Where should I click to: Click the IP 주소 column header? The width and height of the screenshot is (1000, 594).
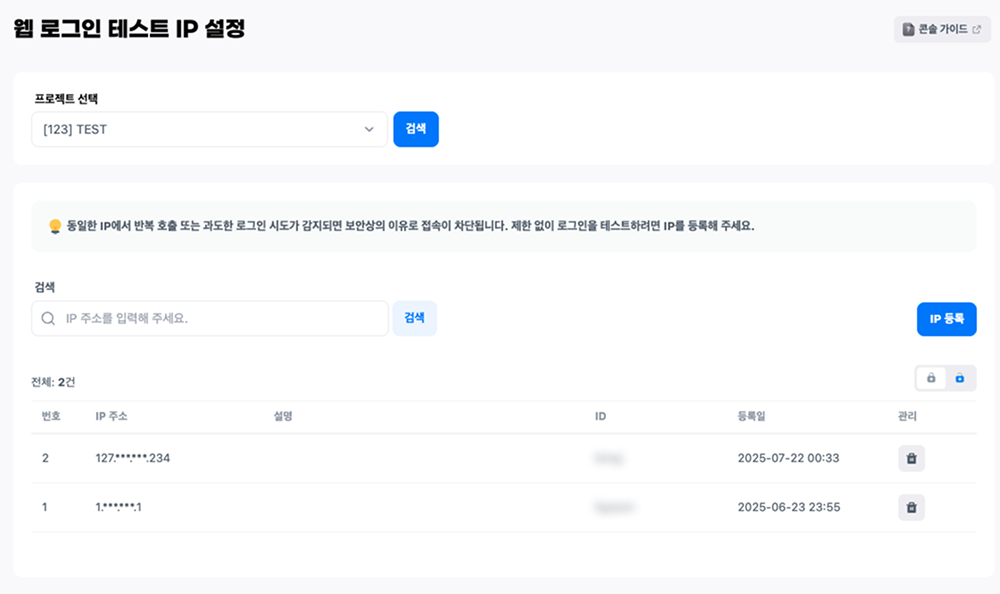tap(111, 416)
